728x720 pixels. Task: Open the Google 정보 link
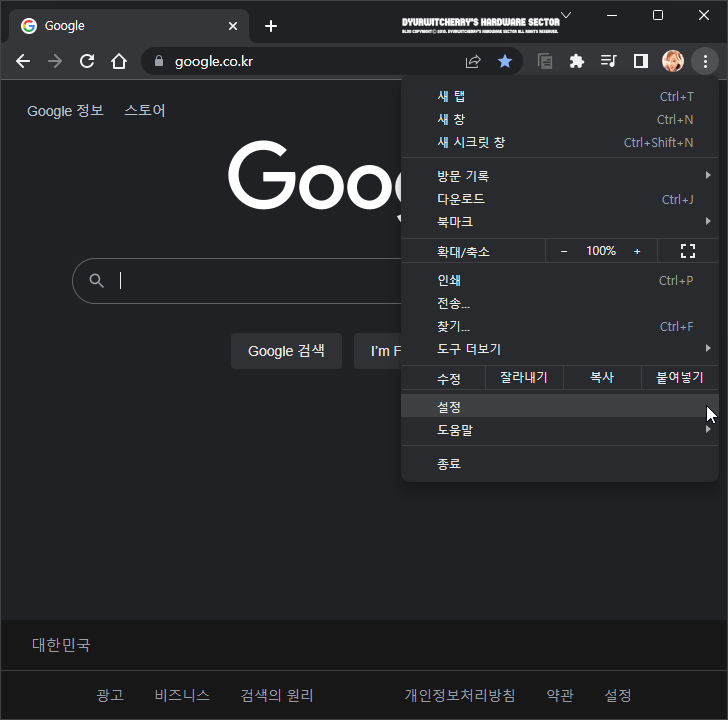pos(65,111)
